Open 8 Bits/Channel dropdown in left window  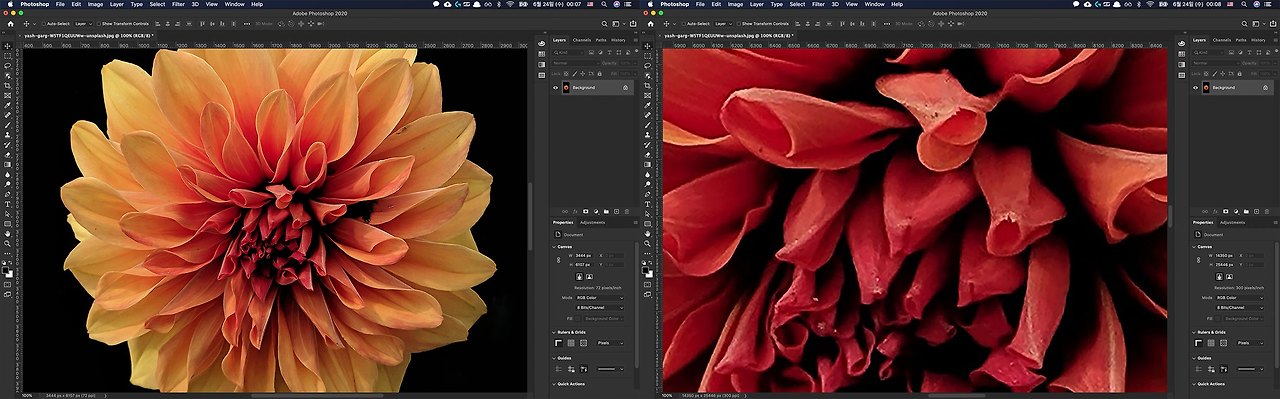coord(600,308)
